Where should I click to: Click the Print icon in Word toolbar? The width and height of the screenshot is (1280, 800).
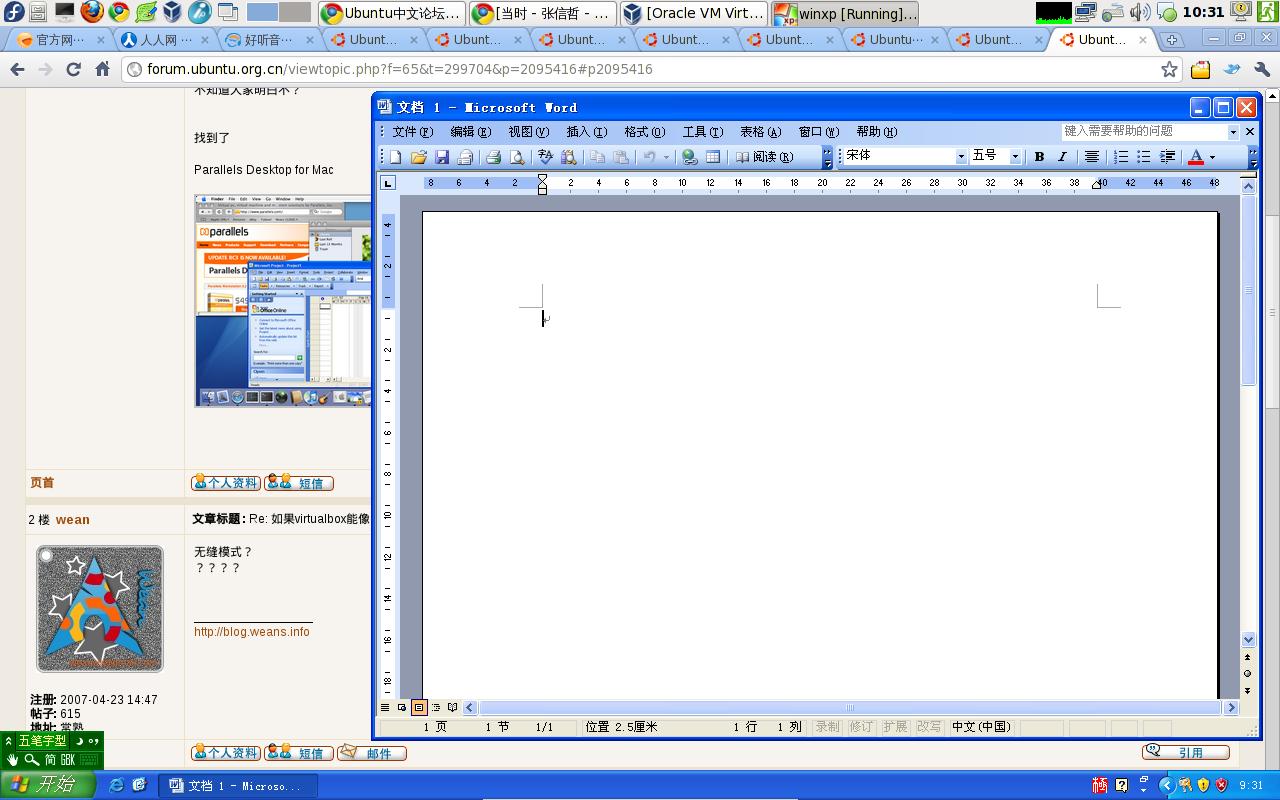tap(493, 157)
